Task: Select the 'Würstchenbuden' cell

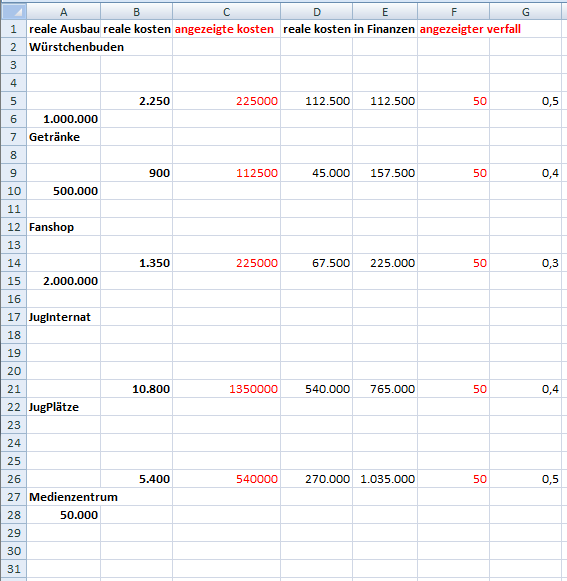Action: coord(63,47)
